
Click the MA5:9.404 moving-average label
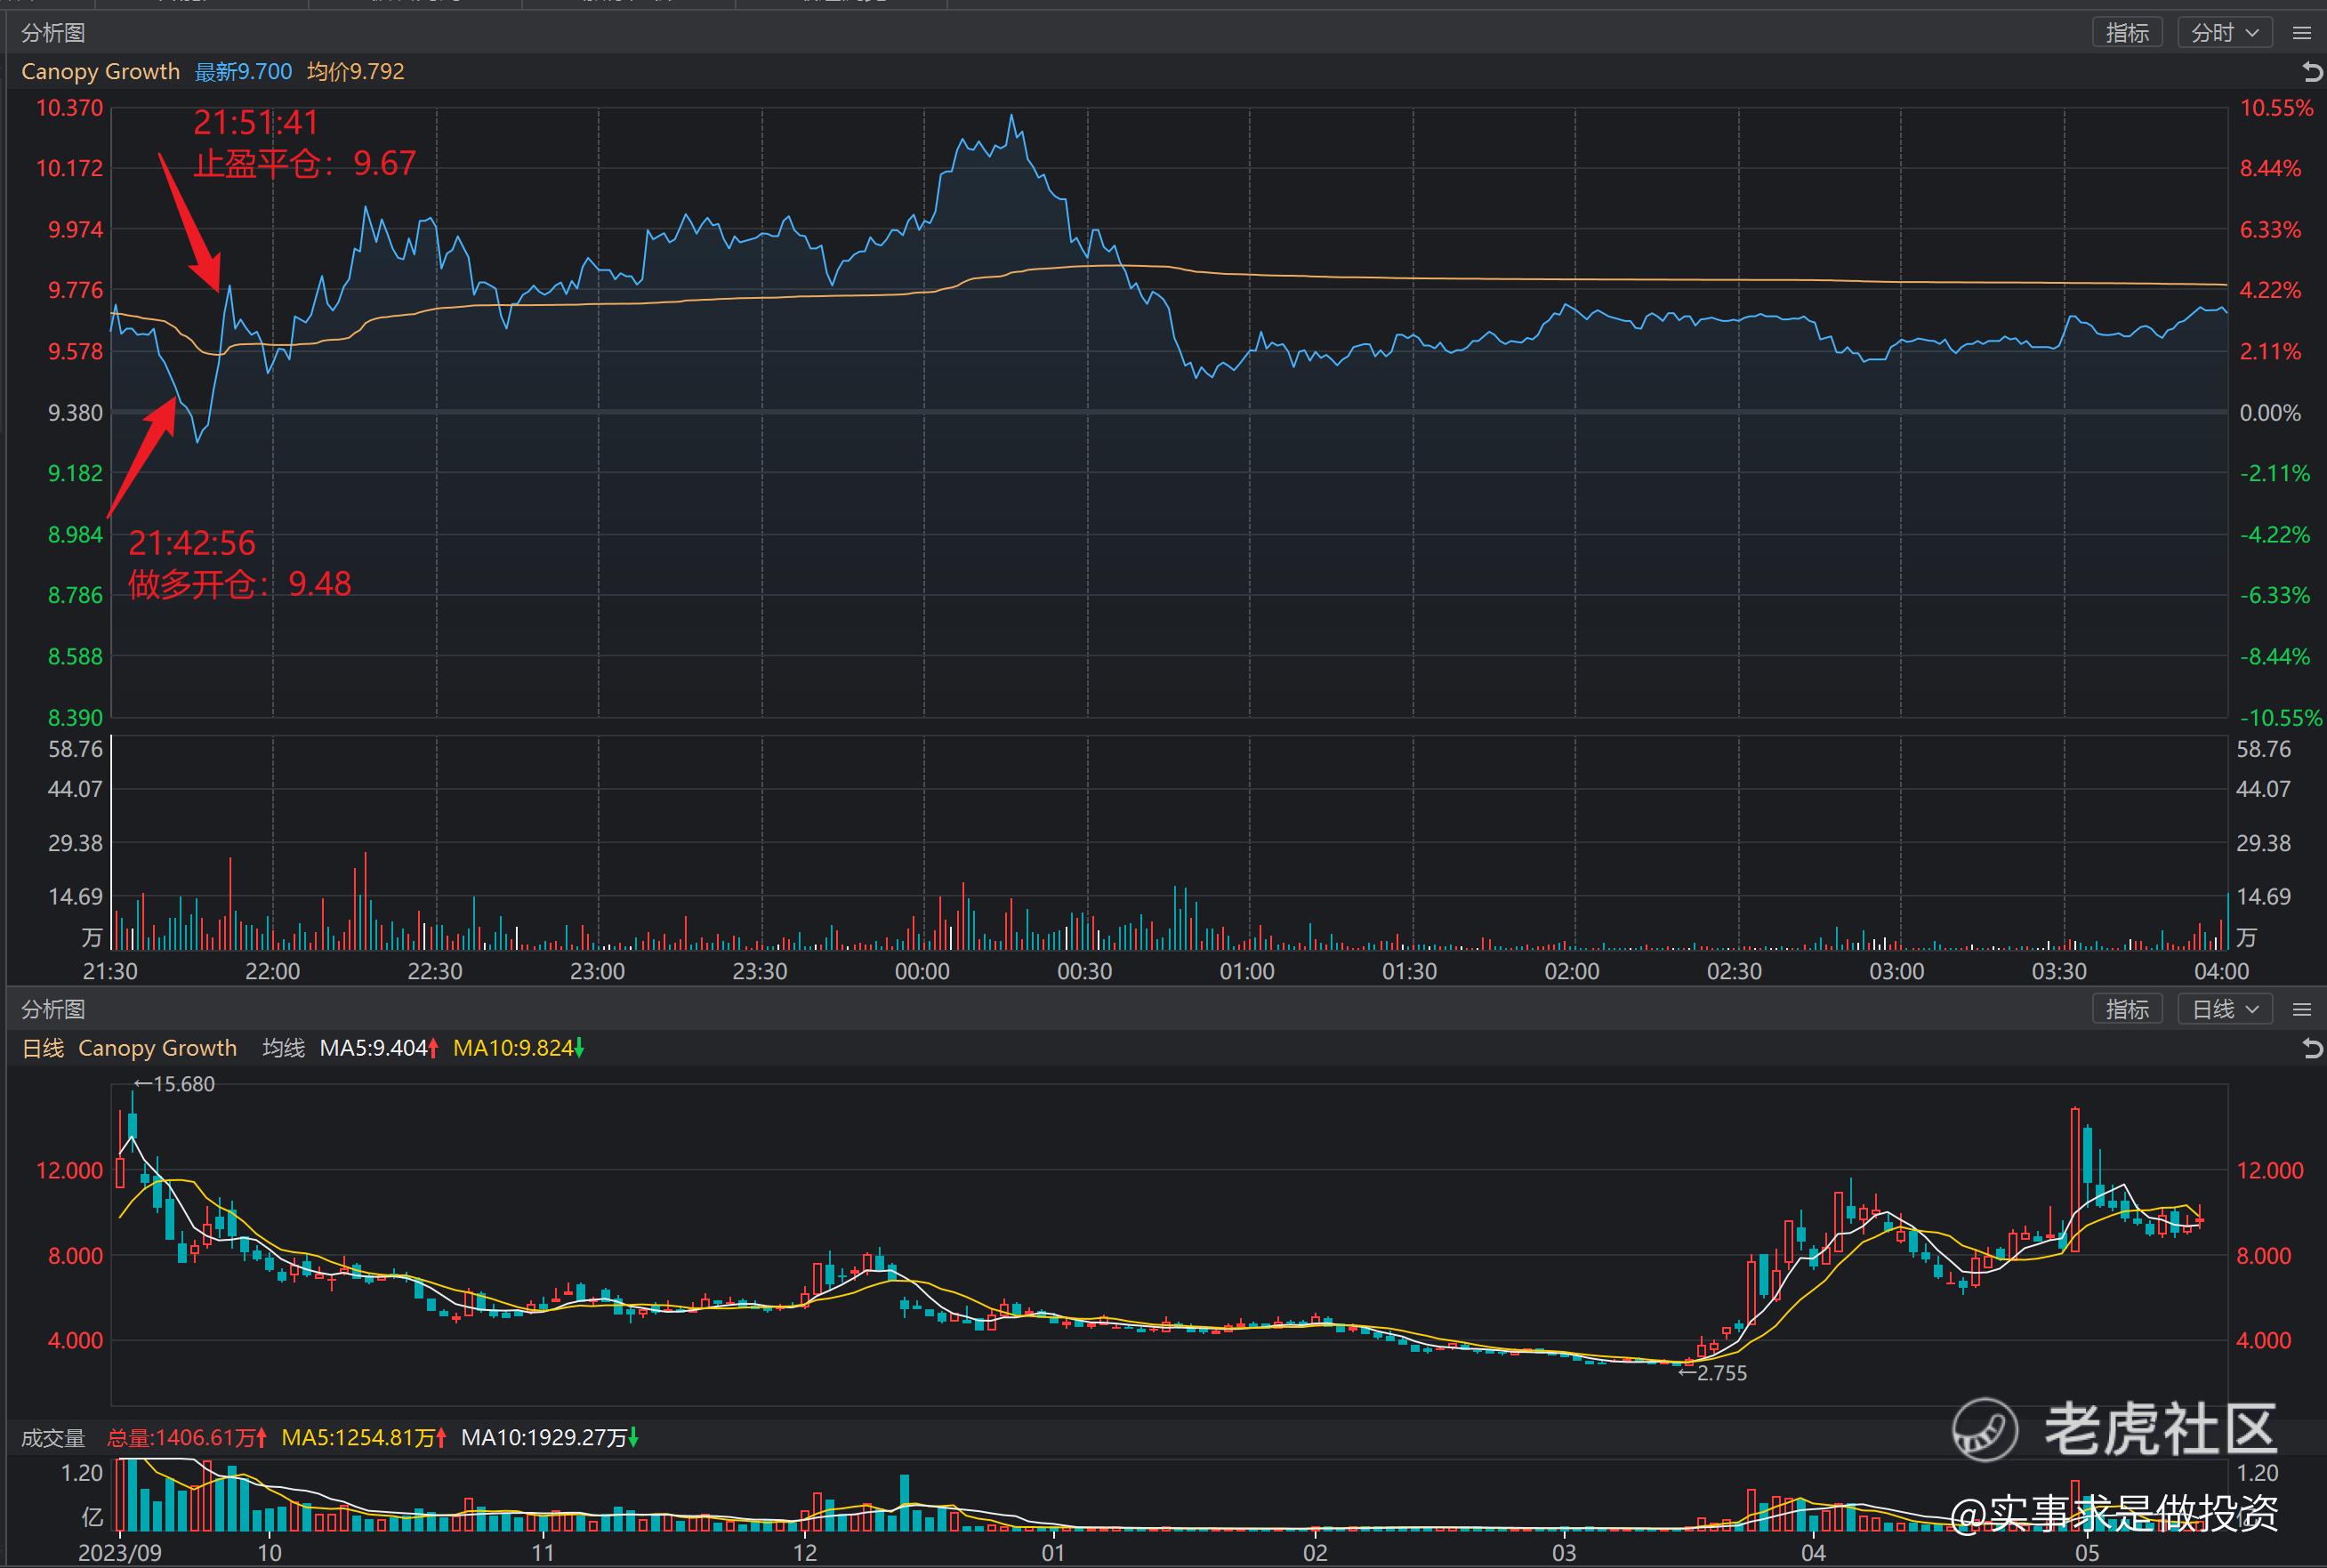pos(373,1048)
